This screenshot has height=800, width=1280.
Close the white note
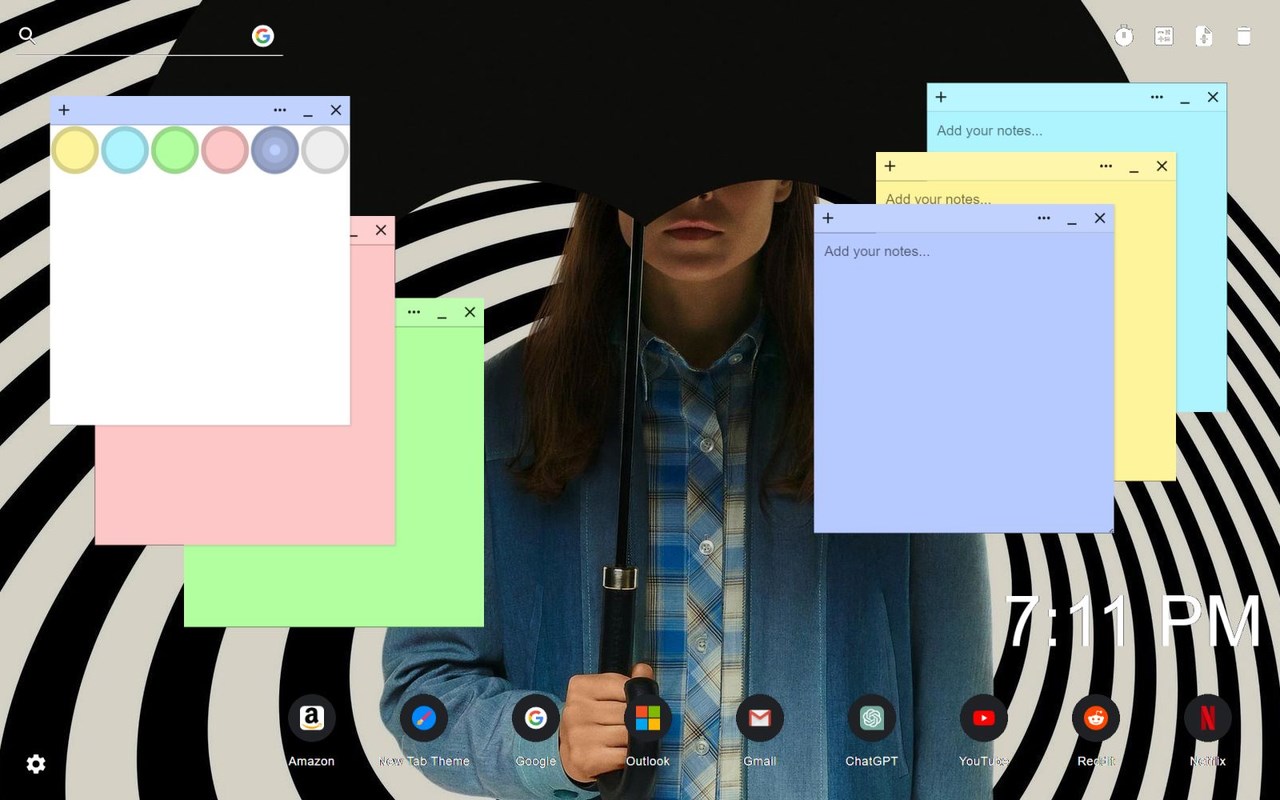coord(336,110)
